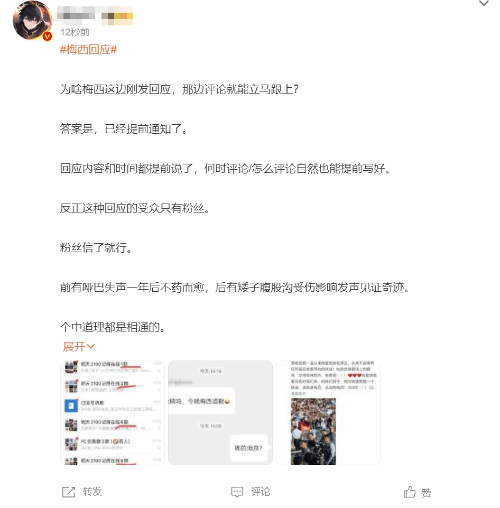Open the 12秒前 timestamp link
500x508 pixels.
click(75, 32)
